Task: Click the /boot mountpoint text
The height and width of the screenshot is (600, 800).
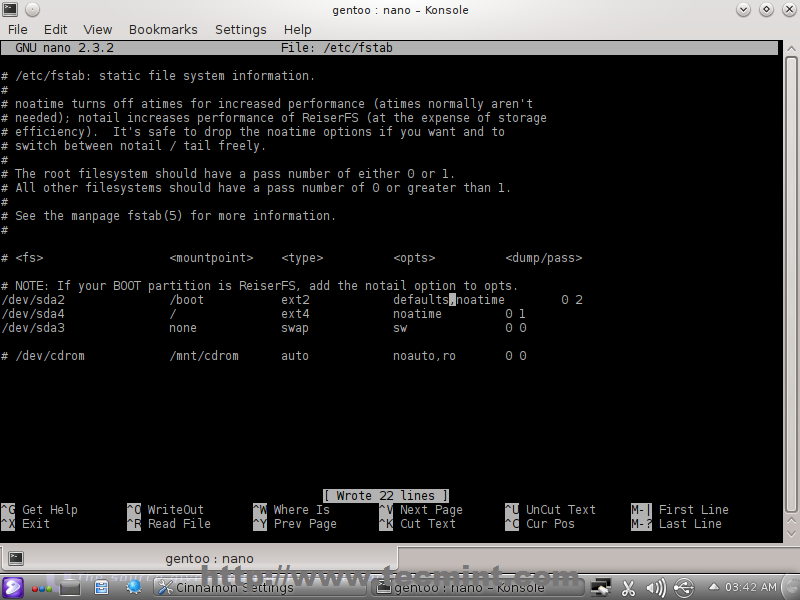Action: (187, 299)
